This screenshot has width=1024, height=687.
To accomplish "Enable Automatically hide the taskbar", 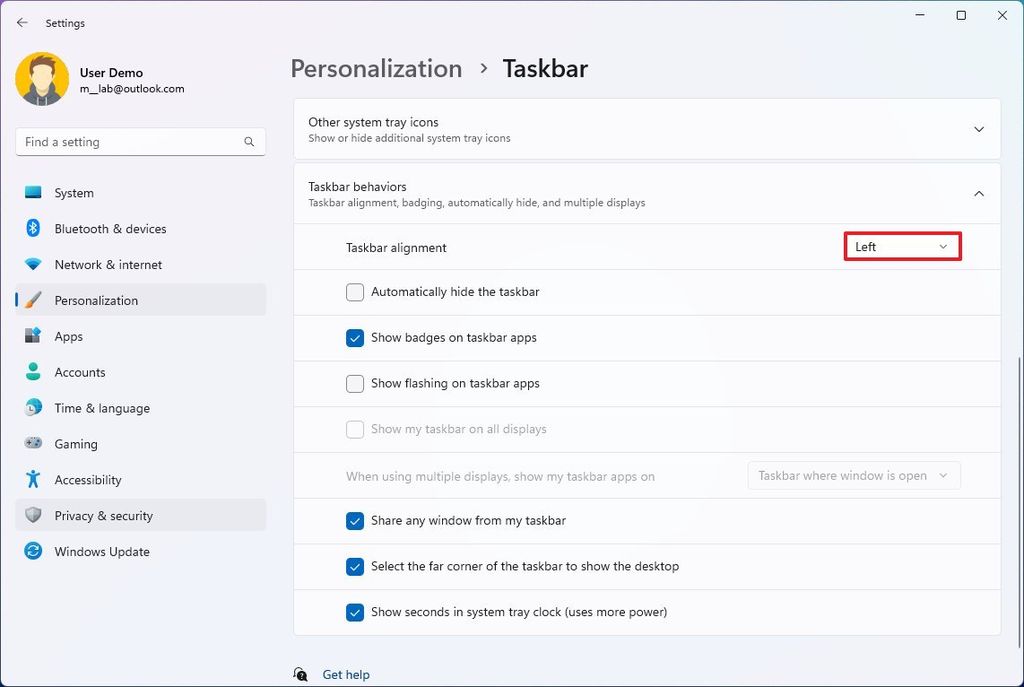I will [355, 292].
